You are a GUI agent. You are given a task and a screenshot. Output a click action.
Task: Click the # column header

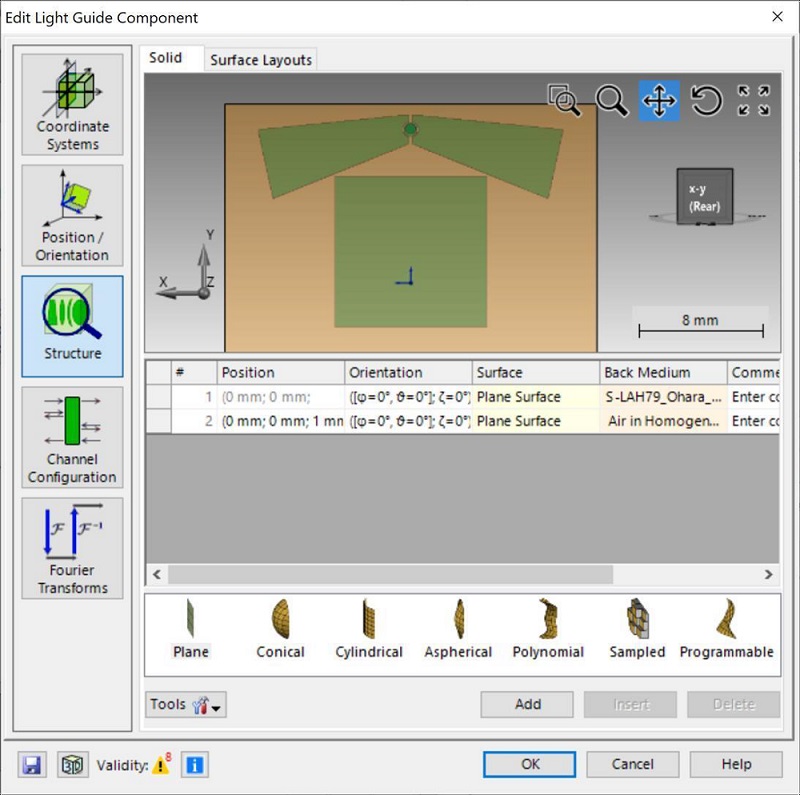tap(194, 372)
